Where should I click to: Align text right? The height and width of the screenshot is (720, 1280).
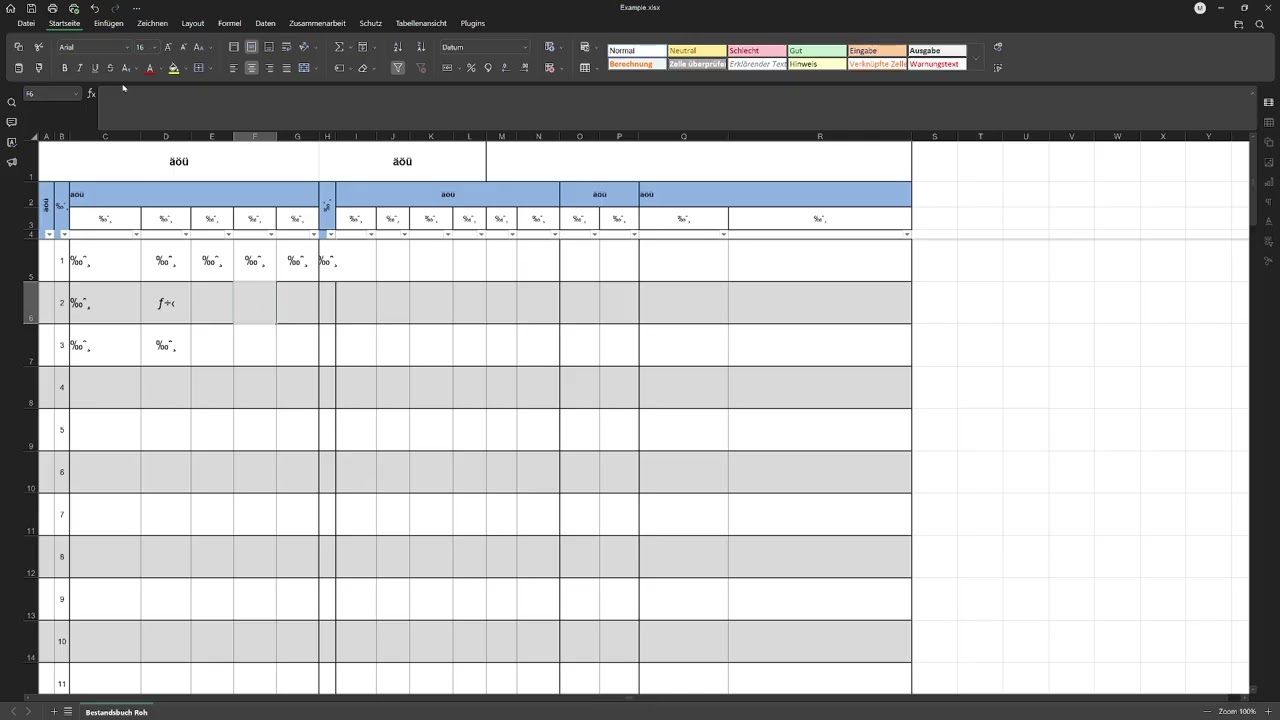[x=269, y=68]
